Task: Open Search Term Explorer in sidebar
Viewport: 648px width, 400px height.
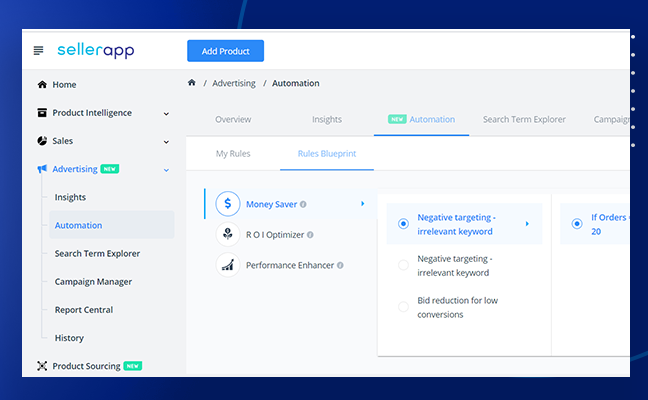Action: [x=97, y=253]
